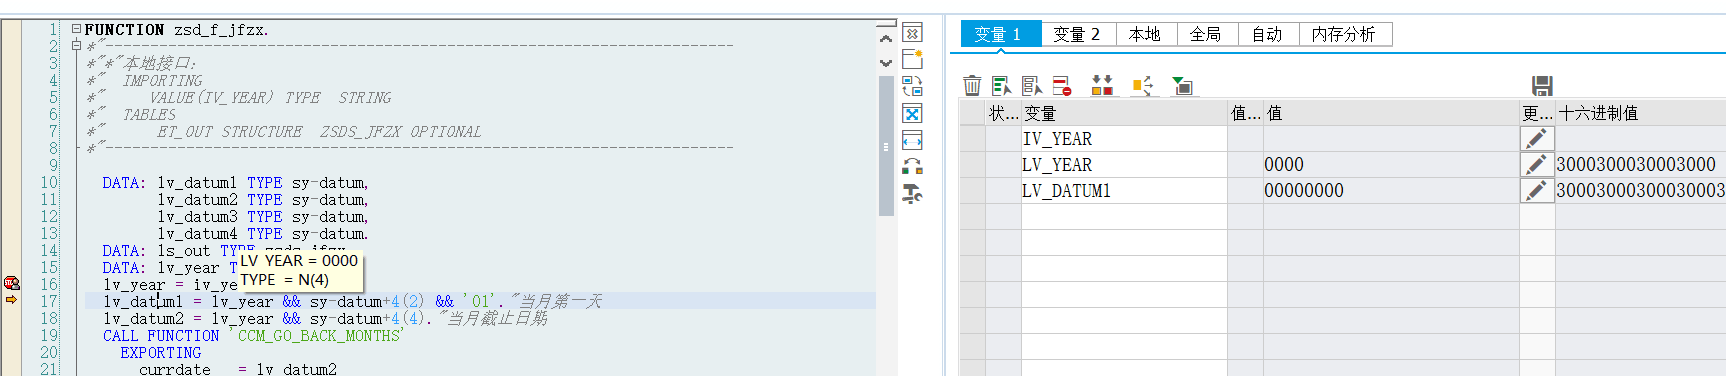Click the colored blocks arrows toolbar icon
This screenshot has height=376, width=1726.
click(x=1102, y=86)
